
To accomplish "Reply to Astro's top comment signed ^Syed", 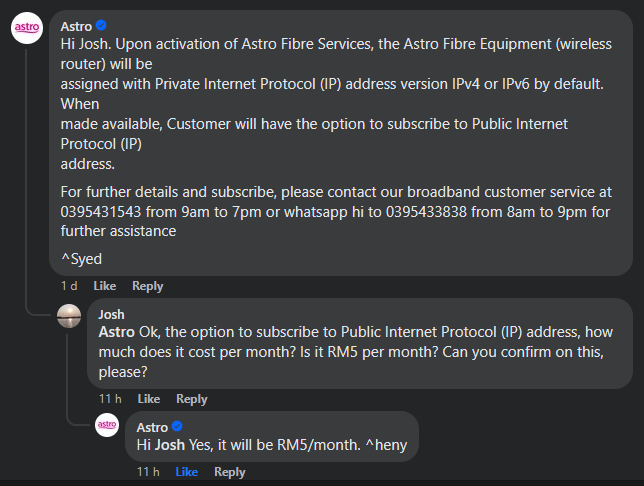I will coord(147,286).
